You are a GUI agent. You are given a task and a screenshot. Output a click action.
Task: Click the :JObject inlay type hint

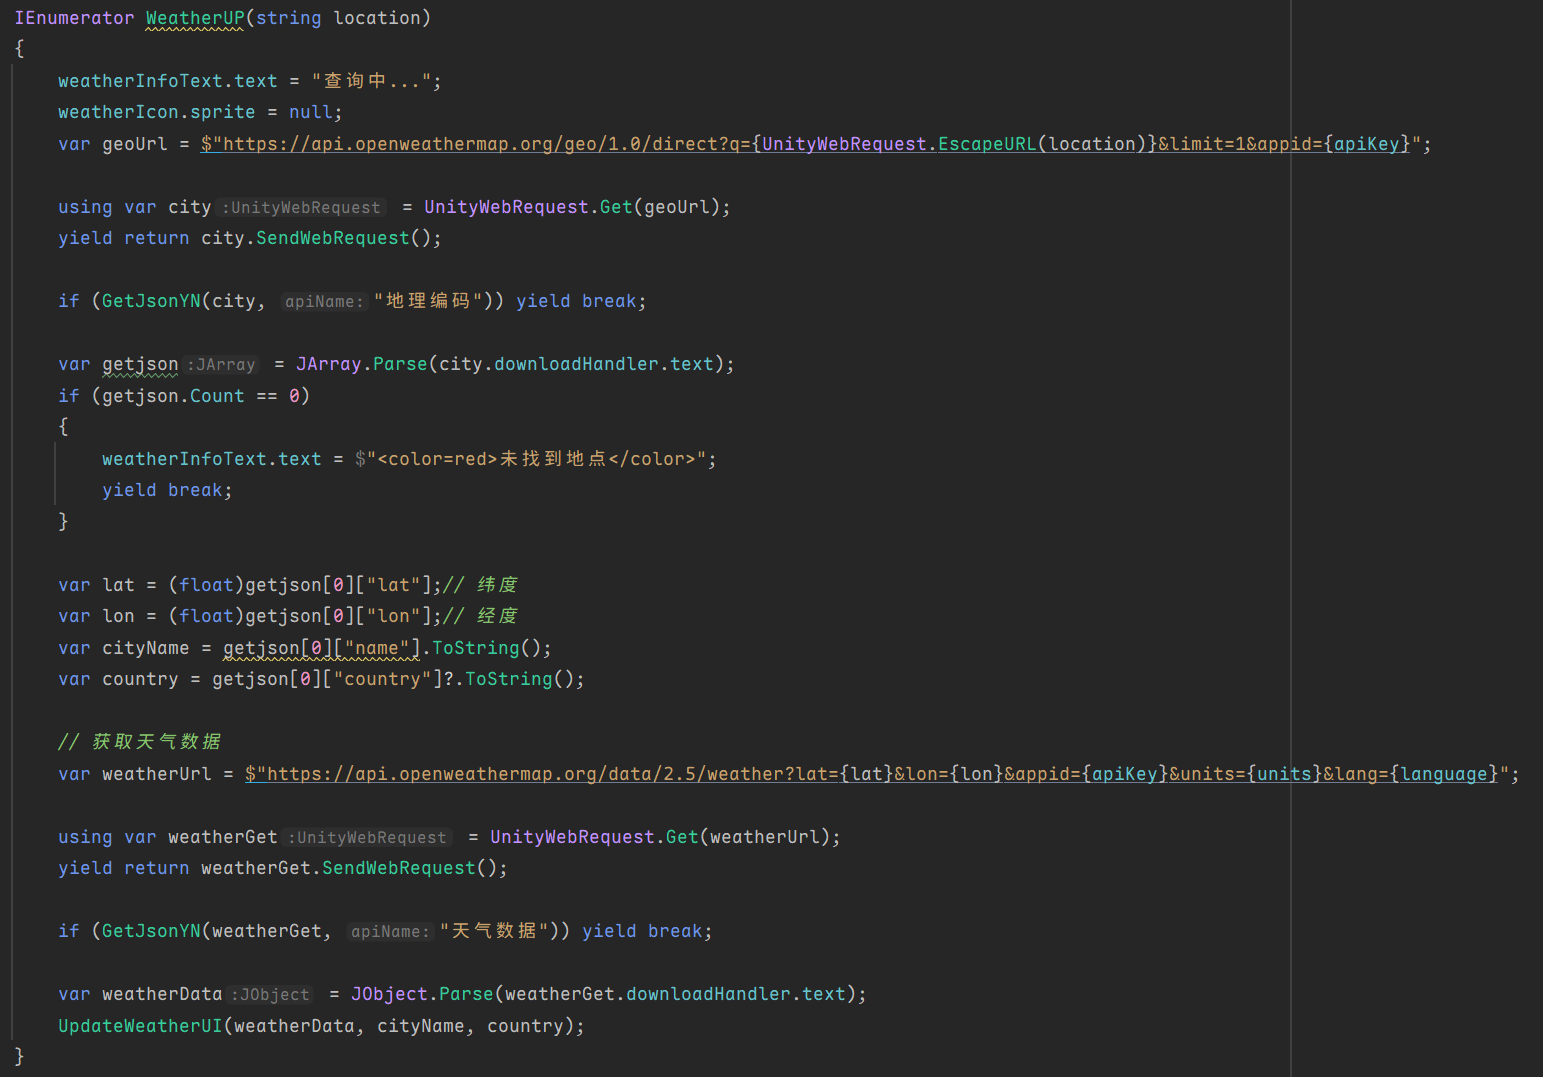pos(270,995)
